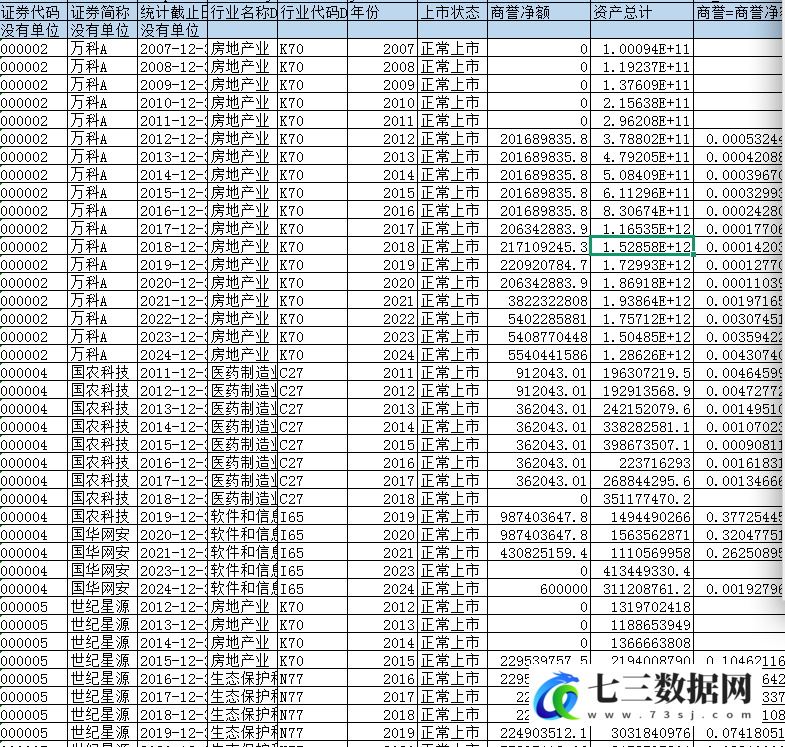Image resolution: width=785 pixels, height=747 pixels.
Task: Select the 商誉净额 header cell
Action: point(539,13)
